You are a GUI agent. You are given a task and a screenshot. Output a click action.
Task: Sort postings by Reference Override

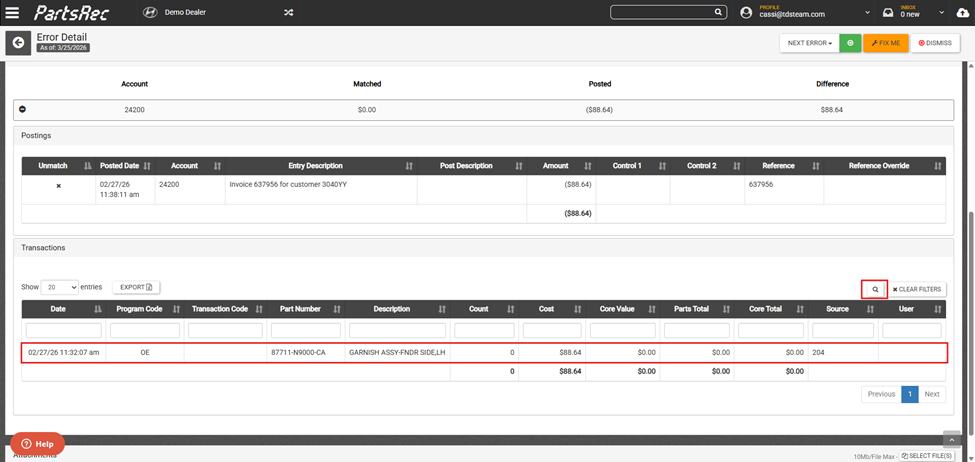884,166
